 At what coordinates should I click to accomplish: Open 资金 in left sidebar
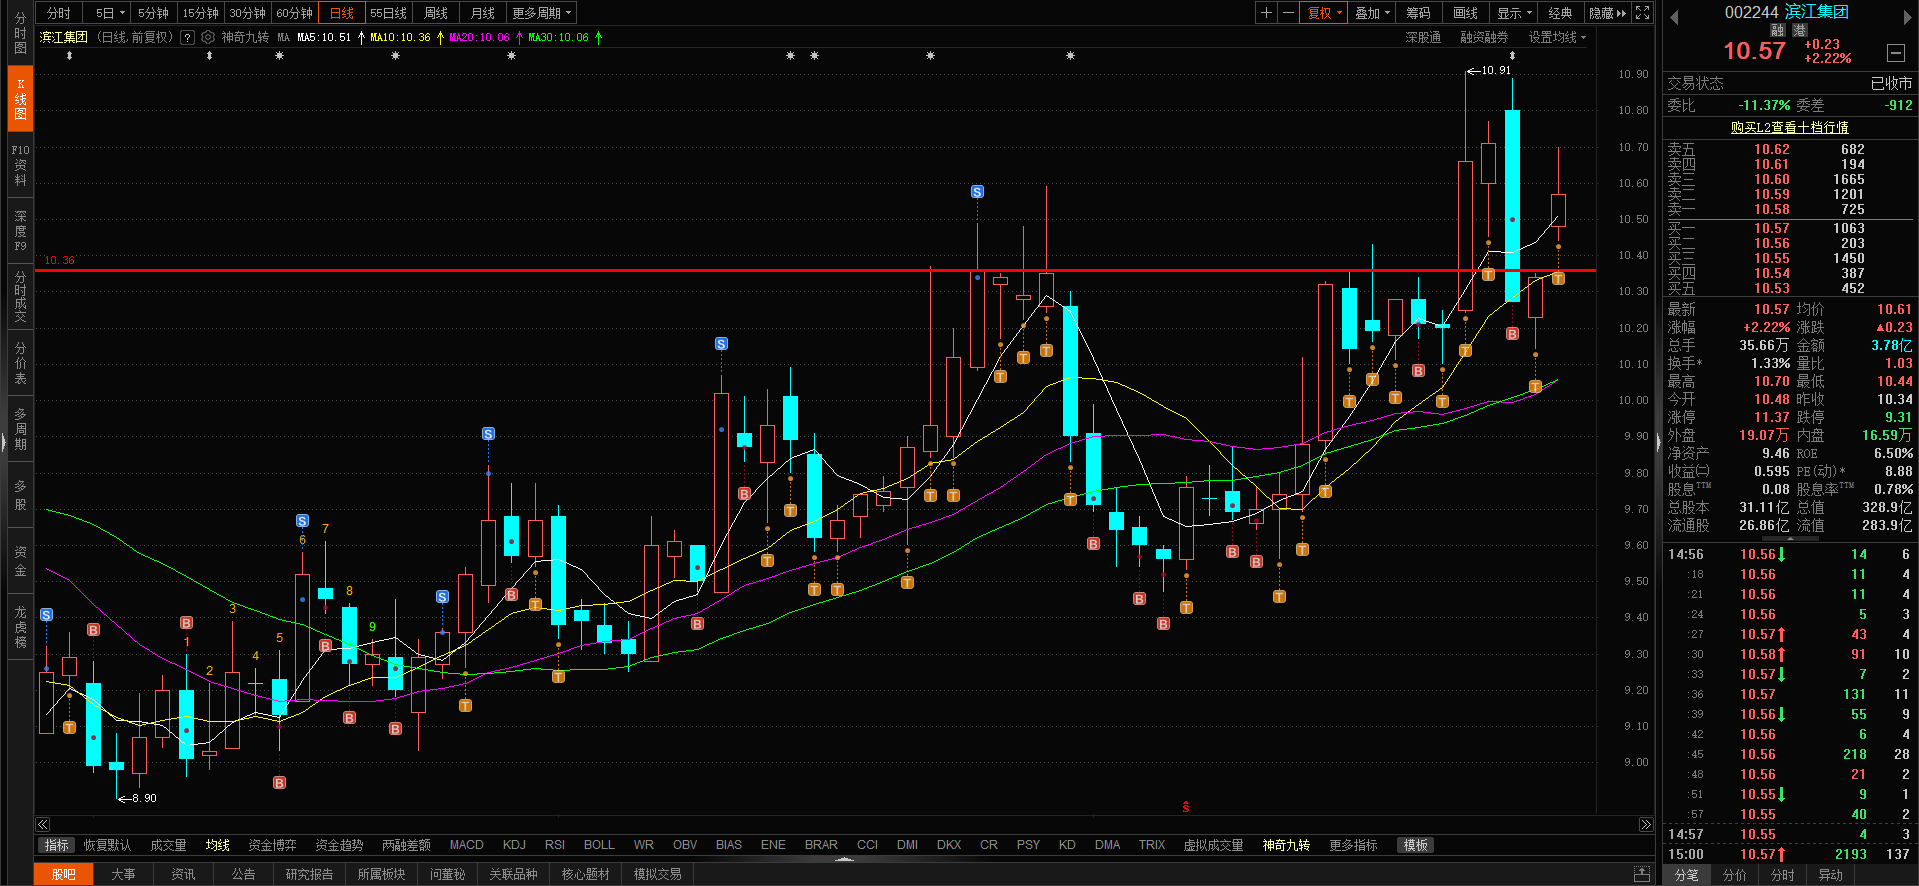click(20, 561)
